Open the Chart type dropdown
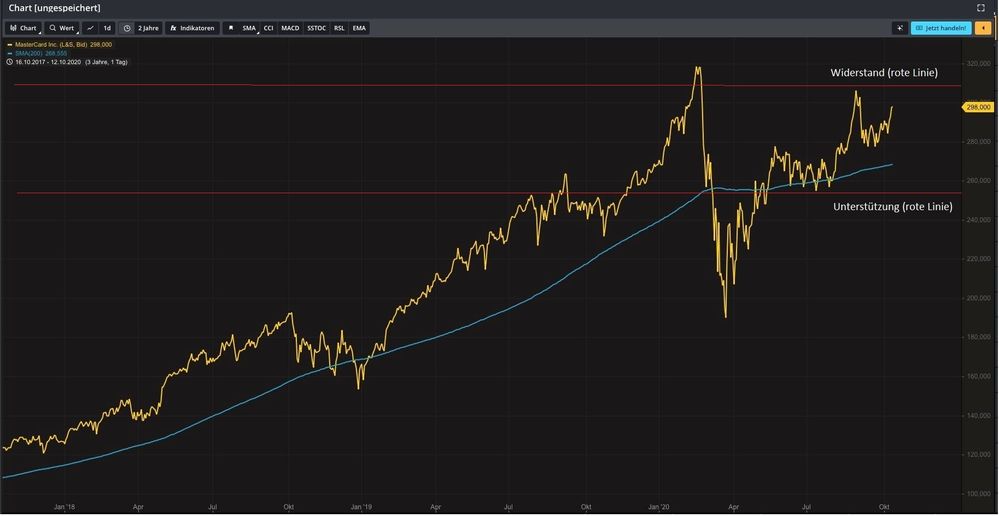The width and height of the screenshot is (999, 516). [24, 28]
